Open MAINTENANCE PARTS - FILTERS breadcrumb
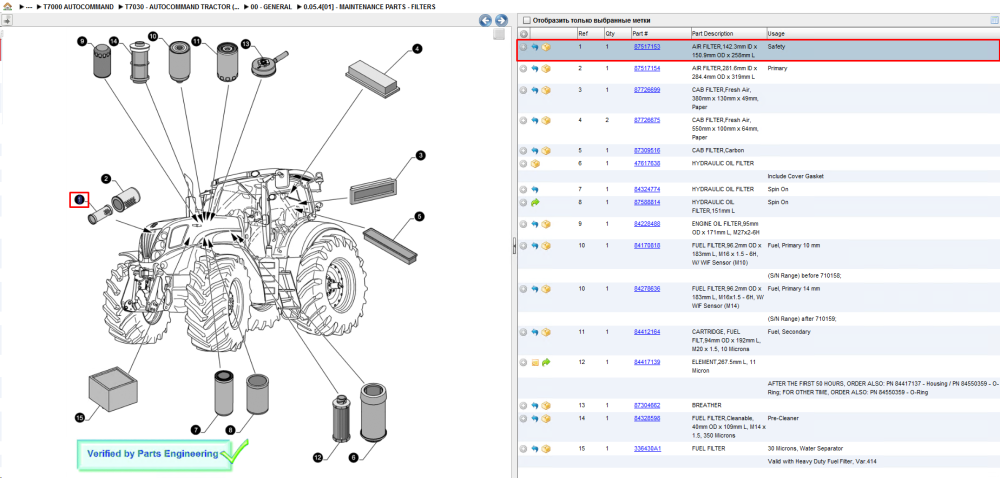Screen dimensions: 1000x478 tap(370, 6)
